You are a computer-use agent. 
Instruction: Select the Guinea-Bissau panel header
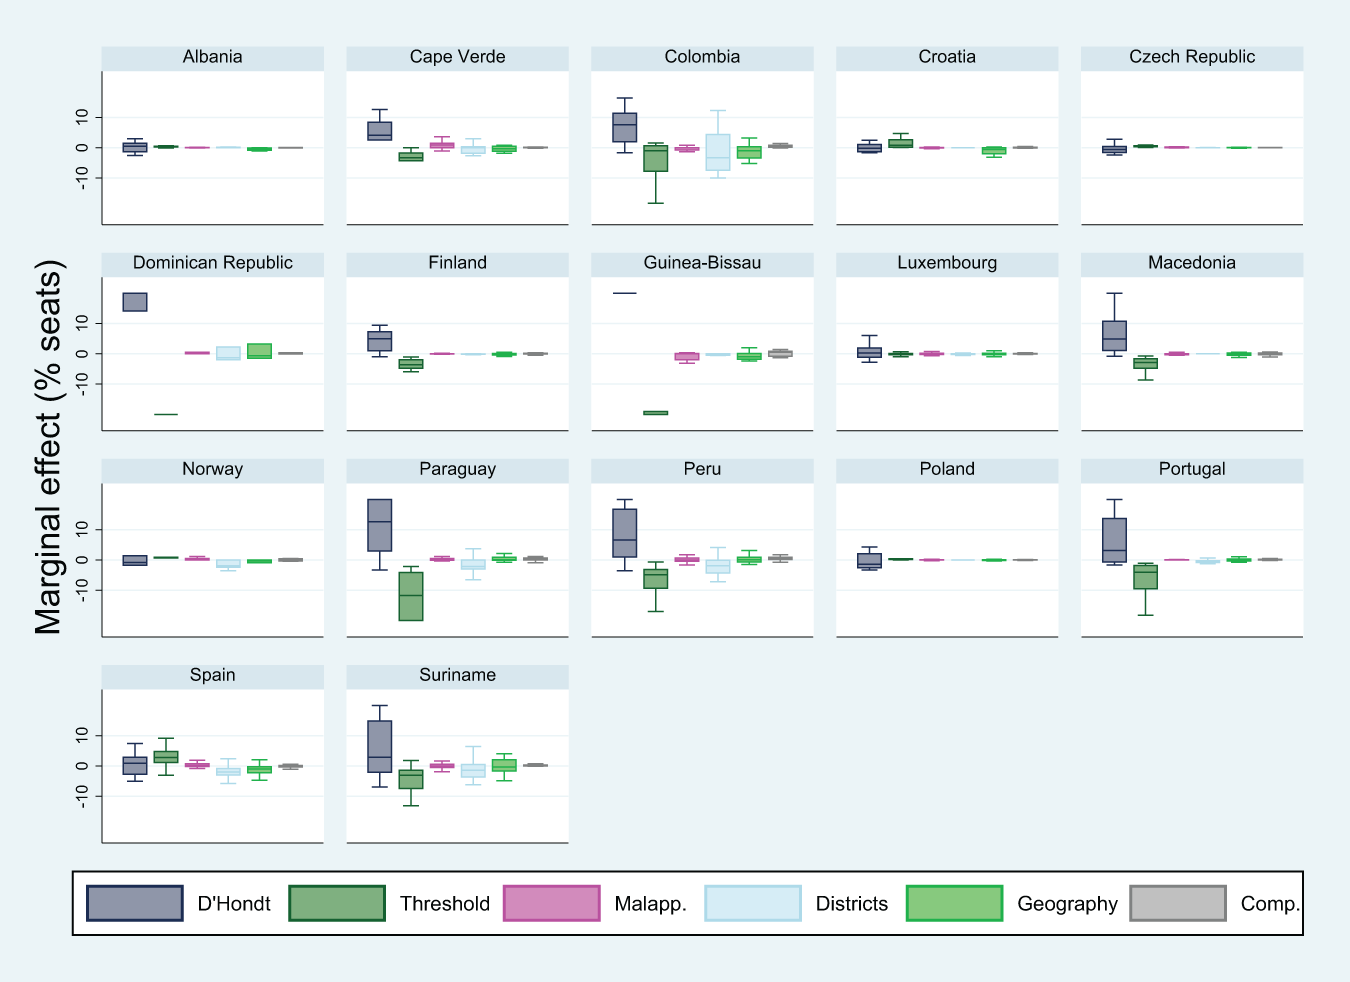coord(702,263)
